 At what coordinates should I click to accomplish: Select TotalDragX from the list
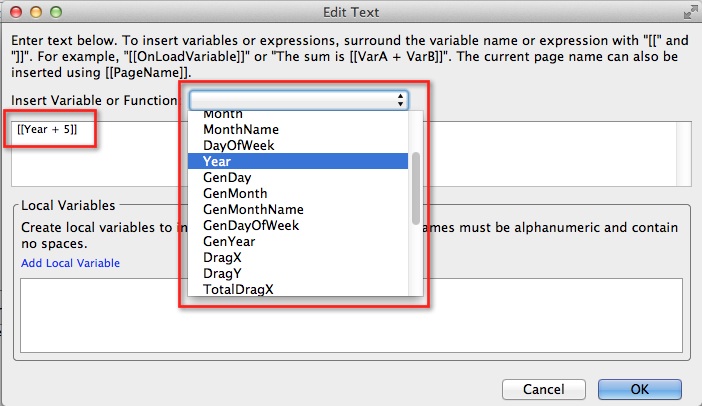[238, 289]
